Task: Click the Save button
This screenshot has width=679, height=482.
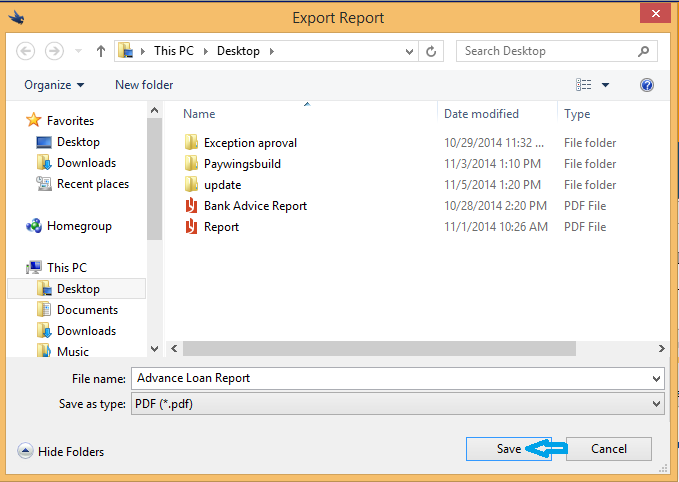Action: click(x=508, y=449)
